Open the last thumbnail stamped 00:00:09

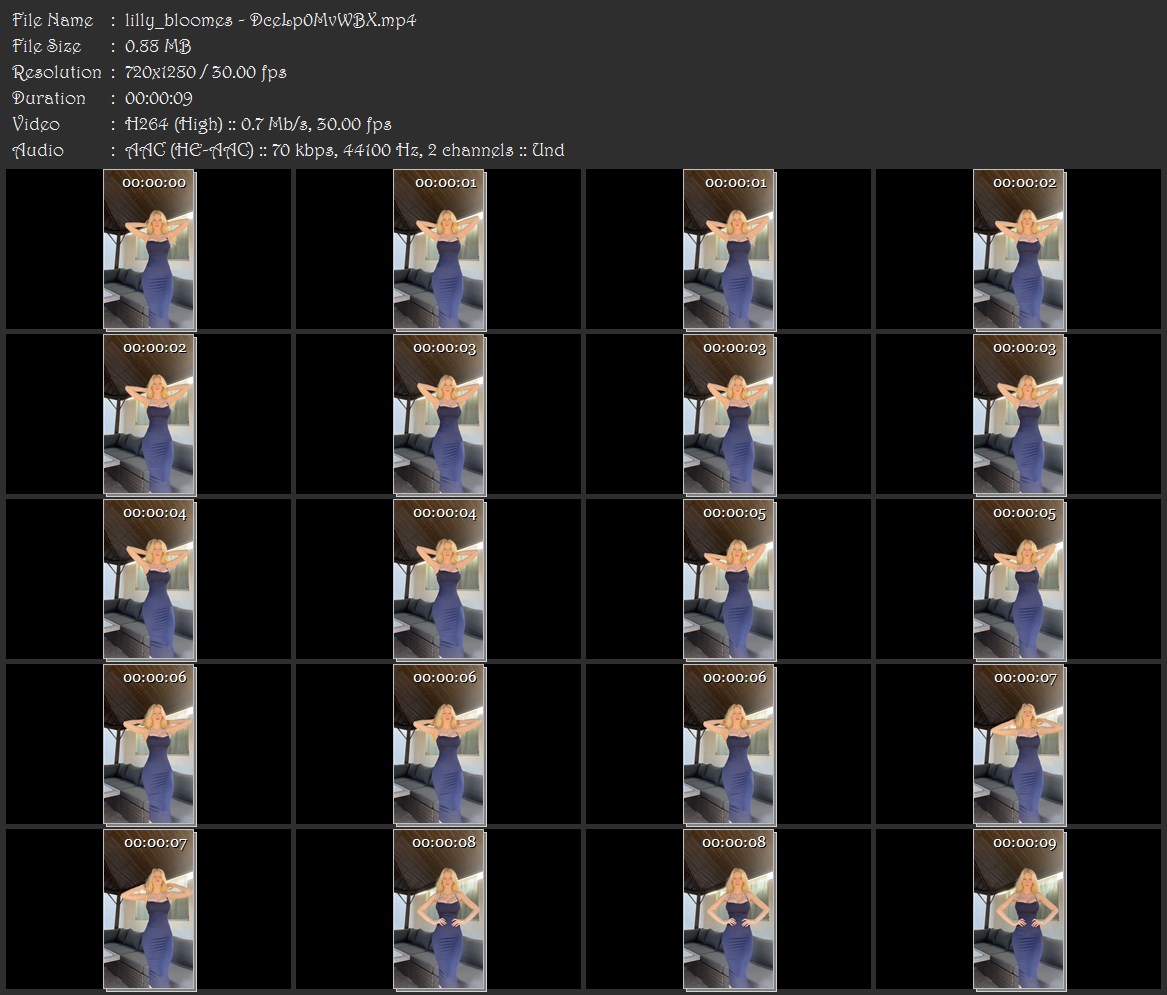point(1019,909)
